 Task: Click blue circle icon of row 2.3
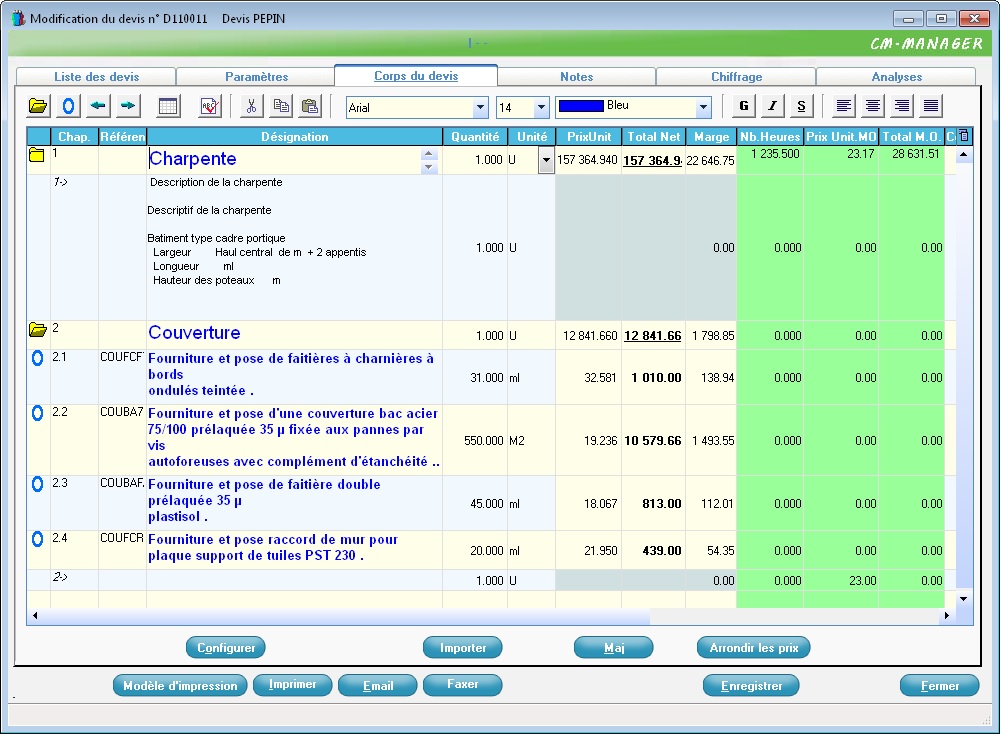coord(38,484)
